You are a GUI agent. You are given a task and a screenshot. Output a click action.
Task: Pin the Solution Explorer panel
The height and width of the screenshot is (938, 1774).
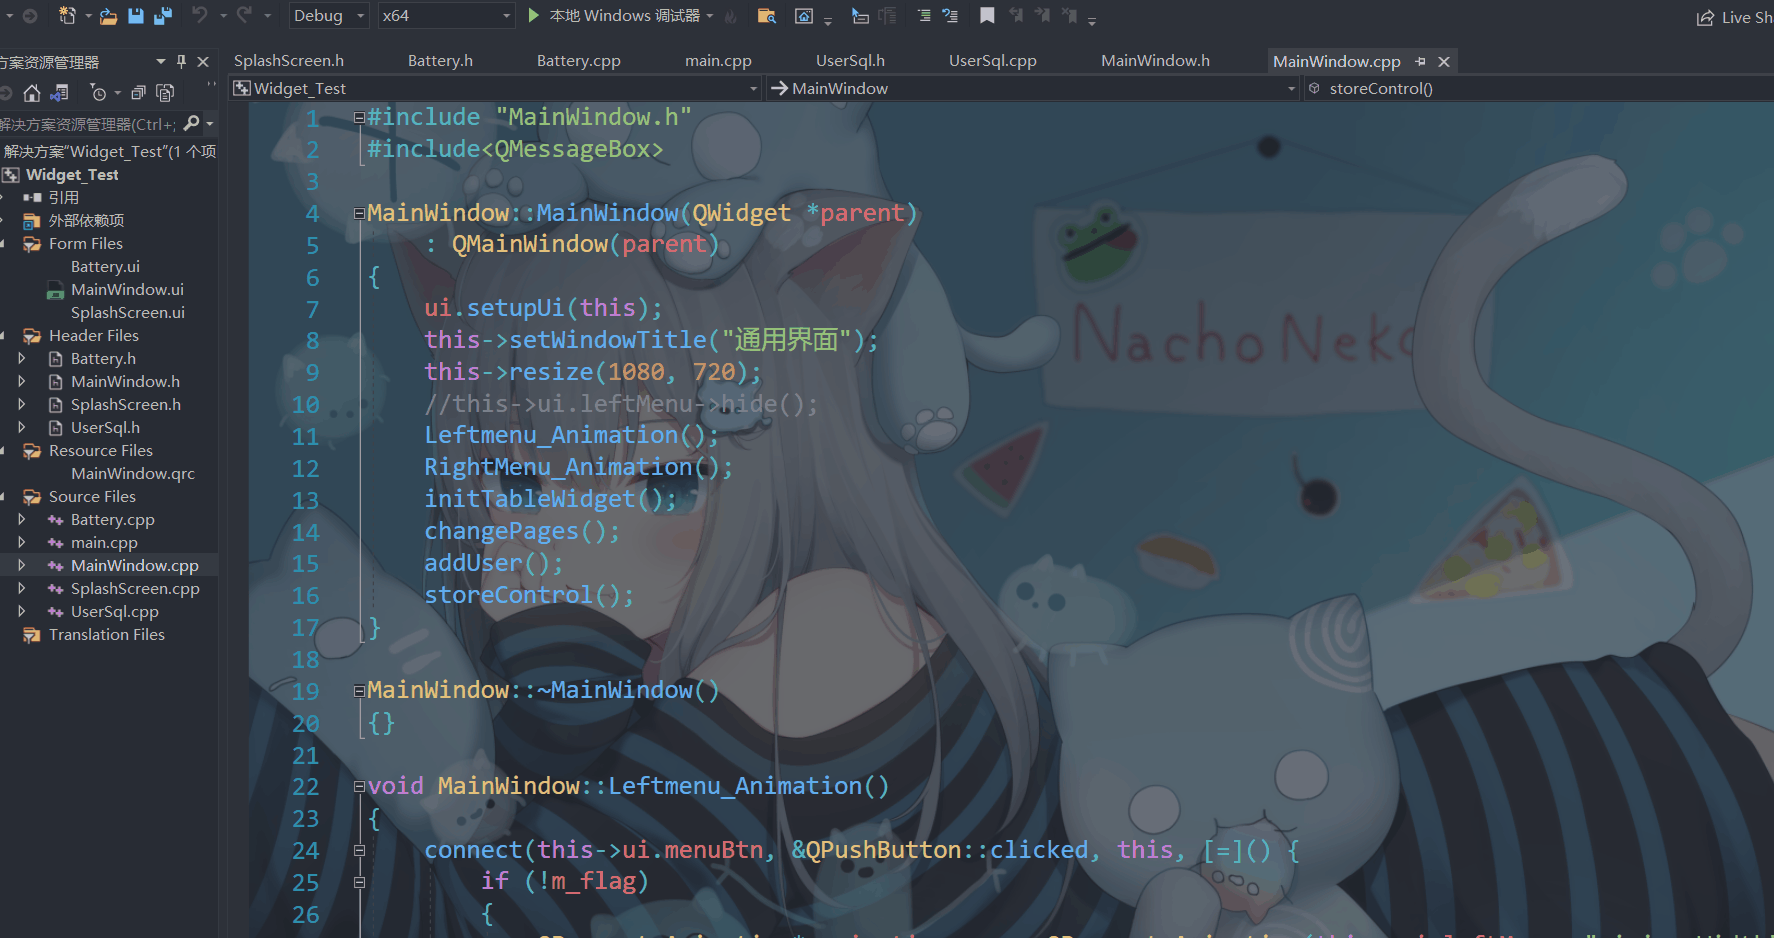(x=181, y=61)
